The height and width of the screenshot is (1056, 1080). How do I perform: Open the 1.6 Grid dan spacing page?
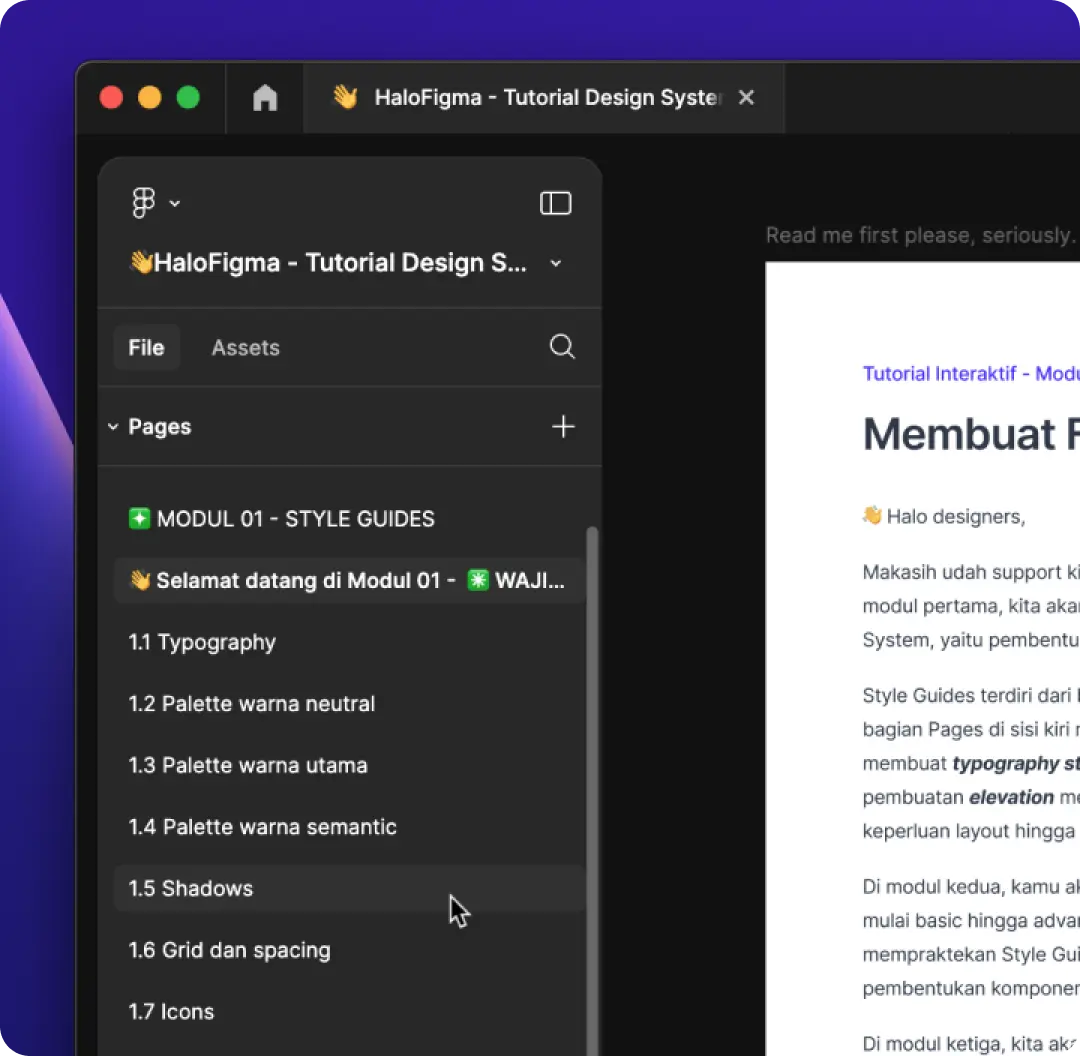coord(350,950)
